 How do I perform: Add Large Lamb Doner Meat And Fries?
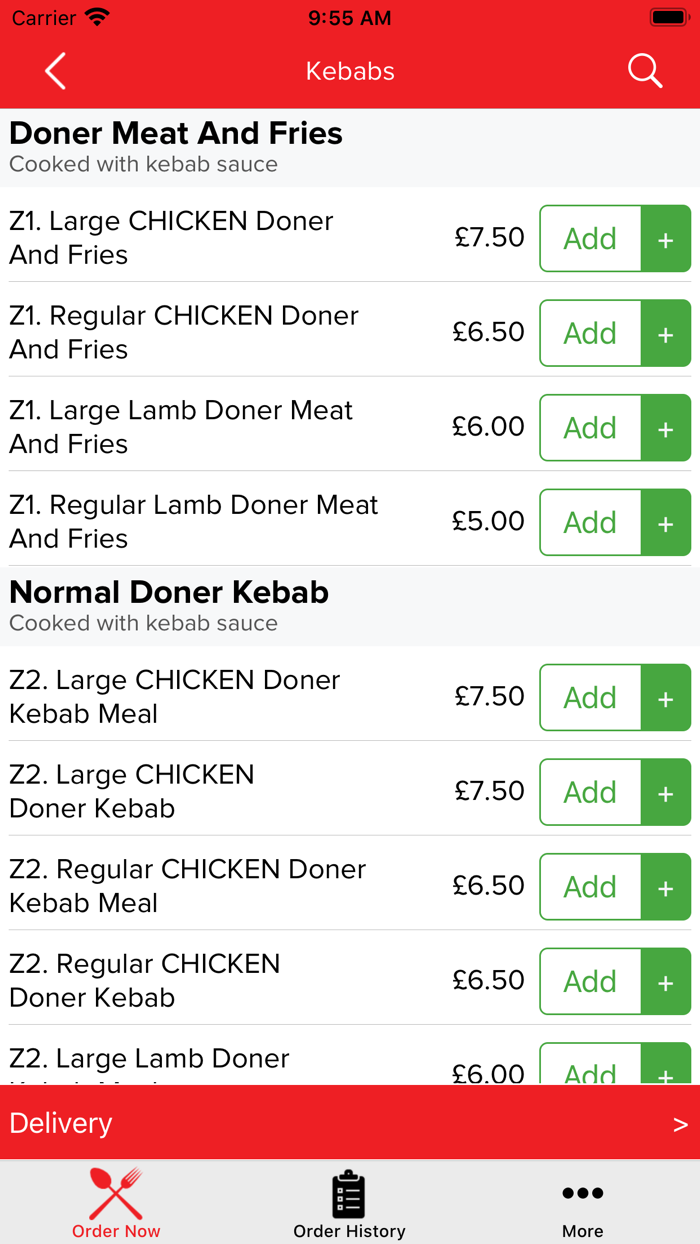(x=590, y=428)
